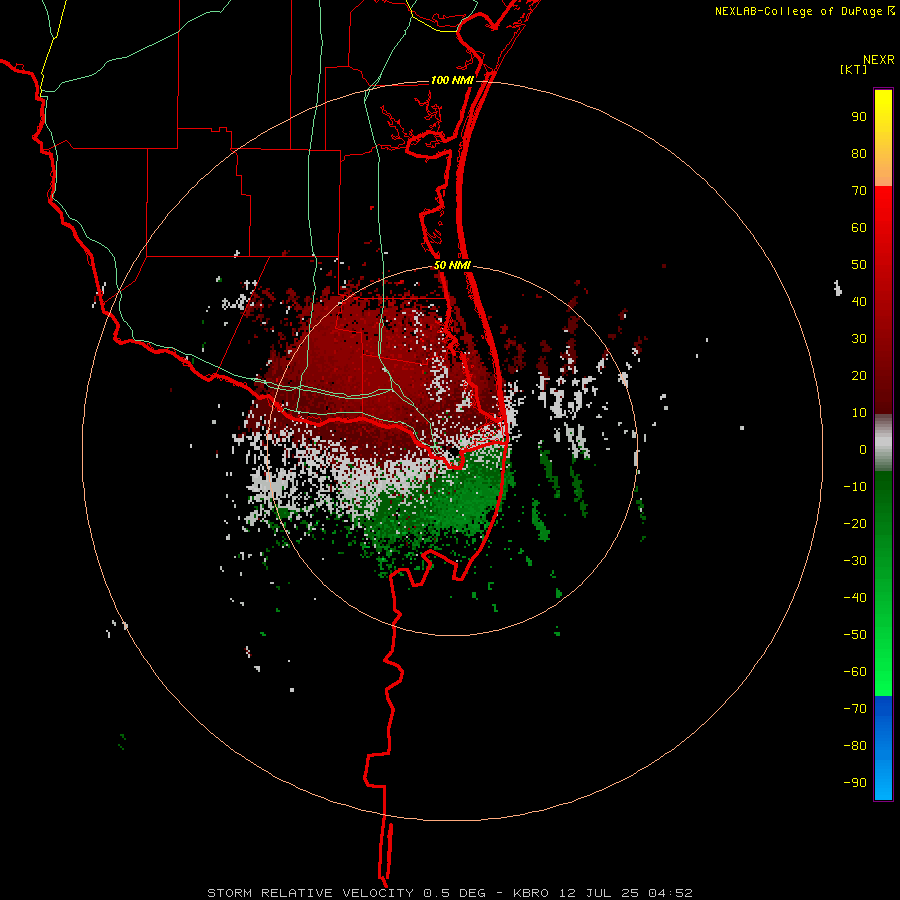This screenshot has height=900, width=900.
Task: Click the 50 NMI range ring label
Action: [452, 265]
